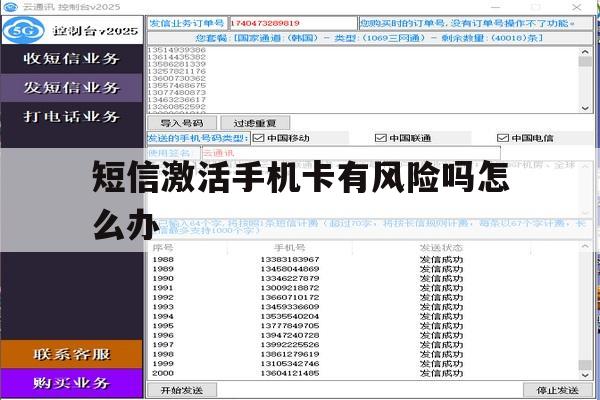Click the 序号 column header
The width and height of the screenshot is (600, 400).
[x=163, y=248]
